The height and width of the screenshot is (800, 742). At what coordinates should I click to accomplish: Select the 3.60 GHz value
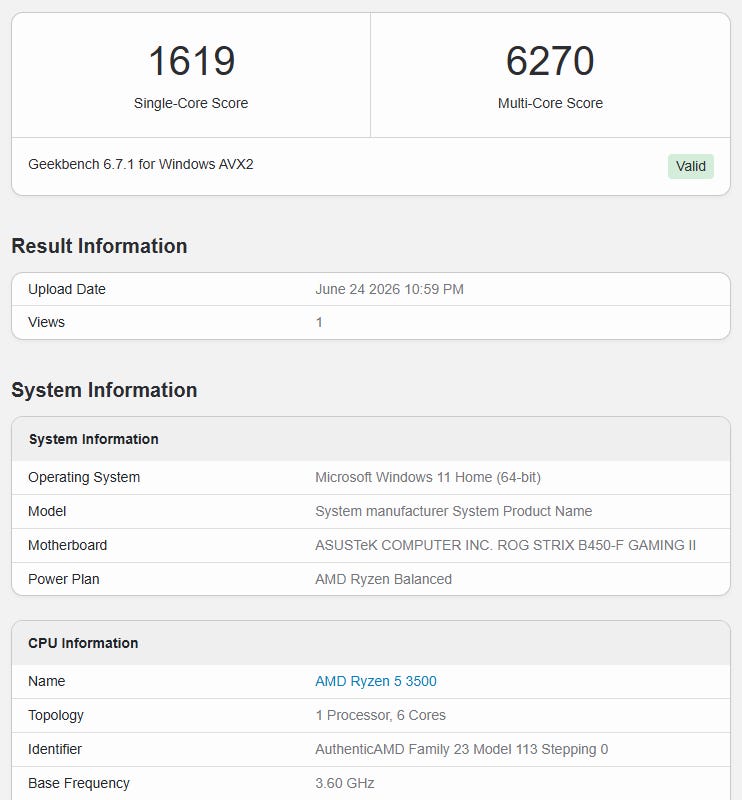344,783
